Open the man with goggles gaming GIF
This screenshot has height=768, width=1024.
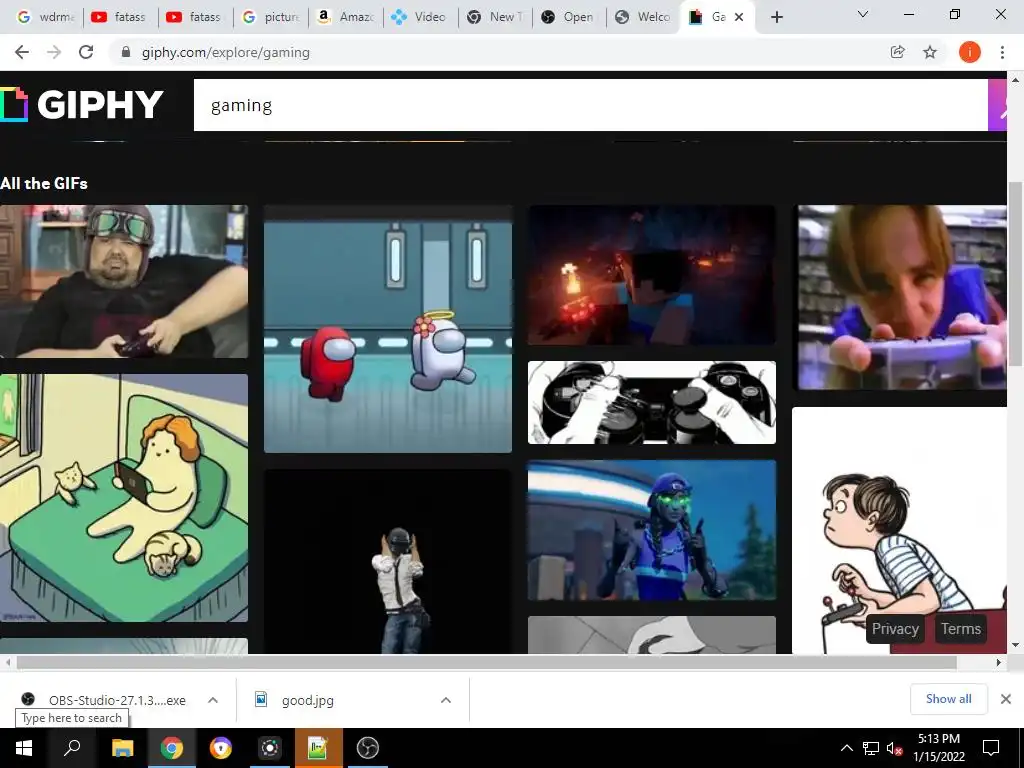click(x=124, y=281)
